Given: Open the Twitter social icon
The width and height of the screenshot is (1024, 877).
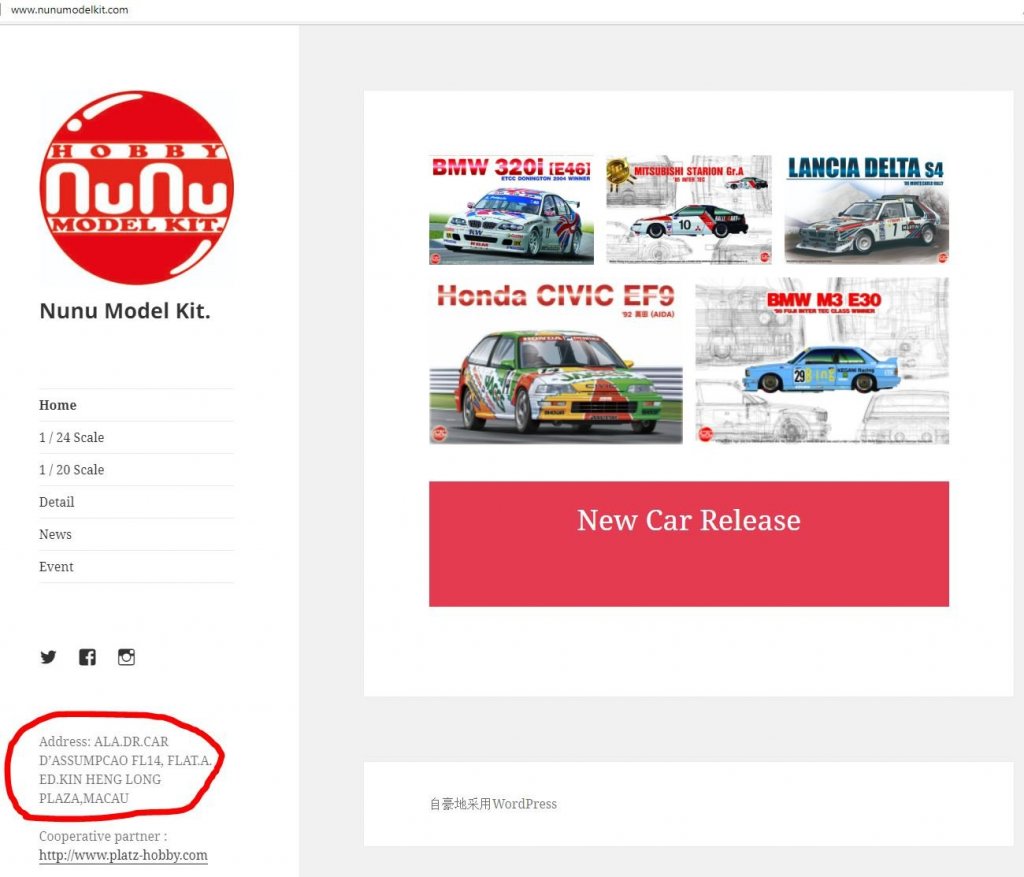Looking at the screenshot, I should (x=48, y=657).
